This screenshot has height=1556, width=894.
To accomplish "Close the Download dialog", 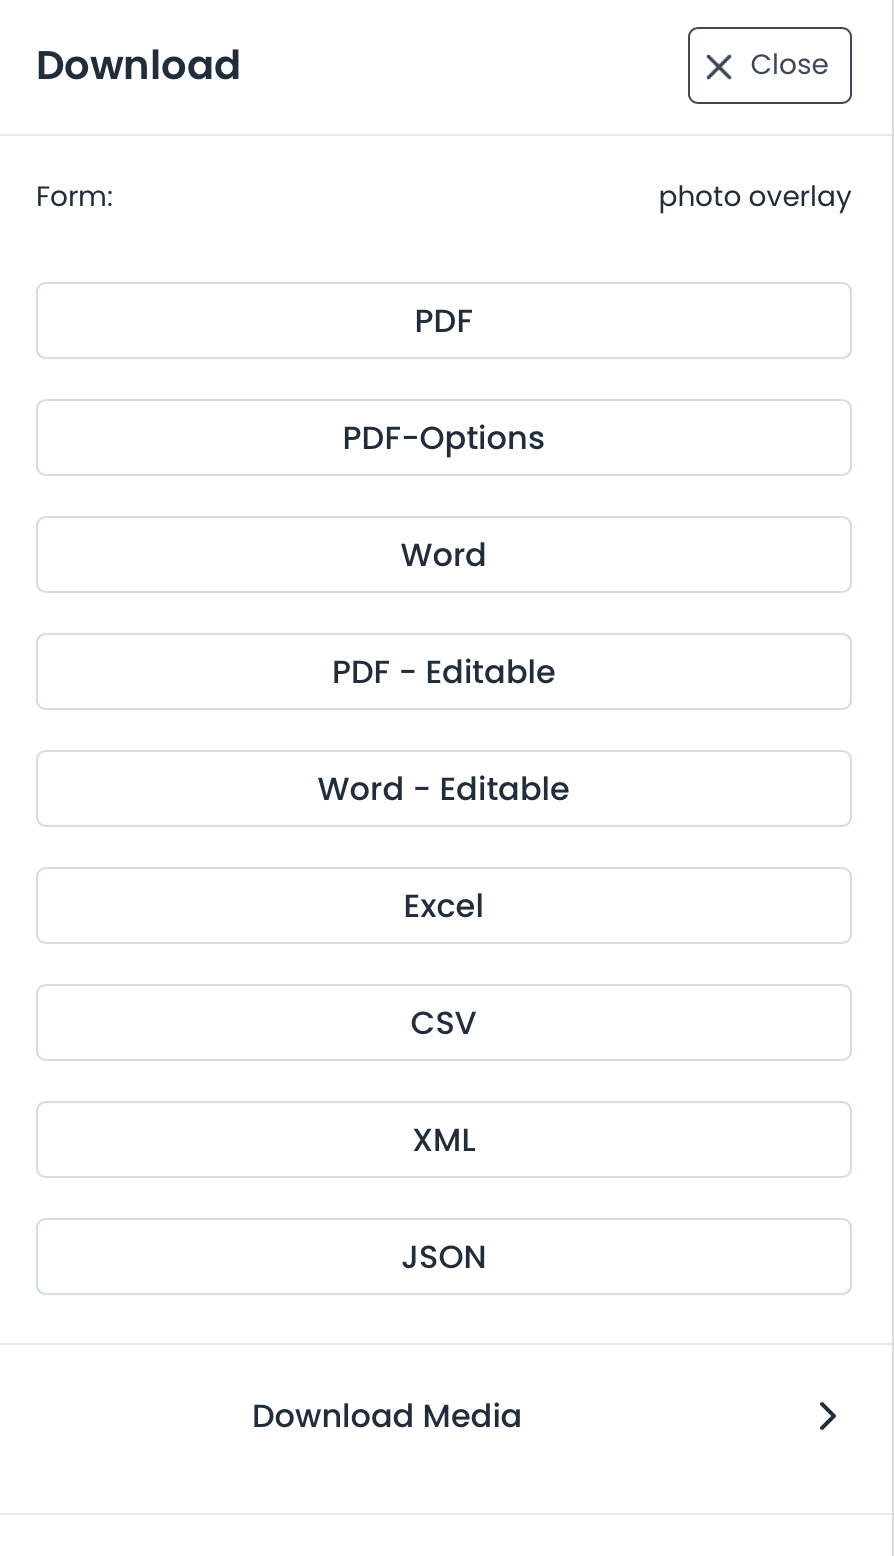I will [770, 66].
